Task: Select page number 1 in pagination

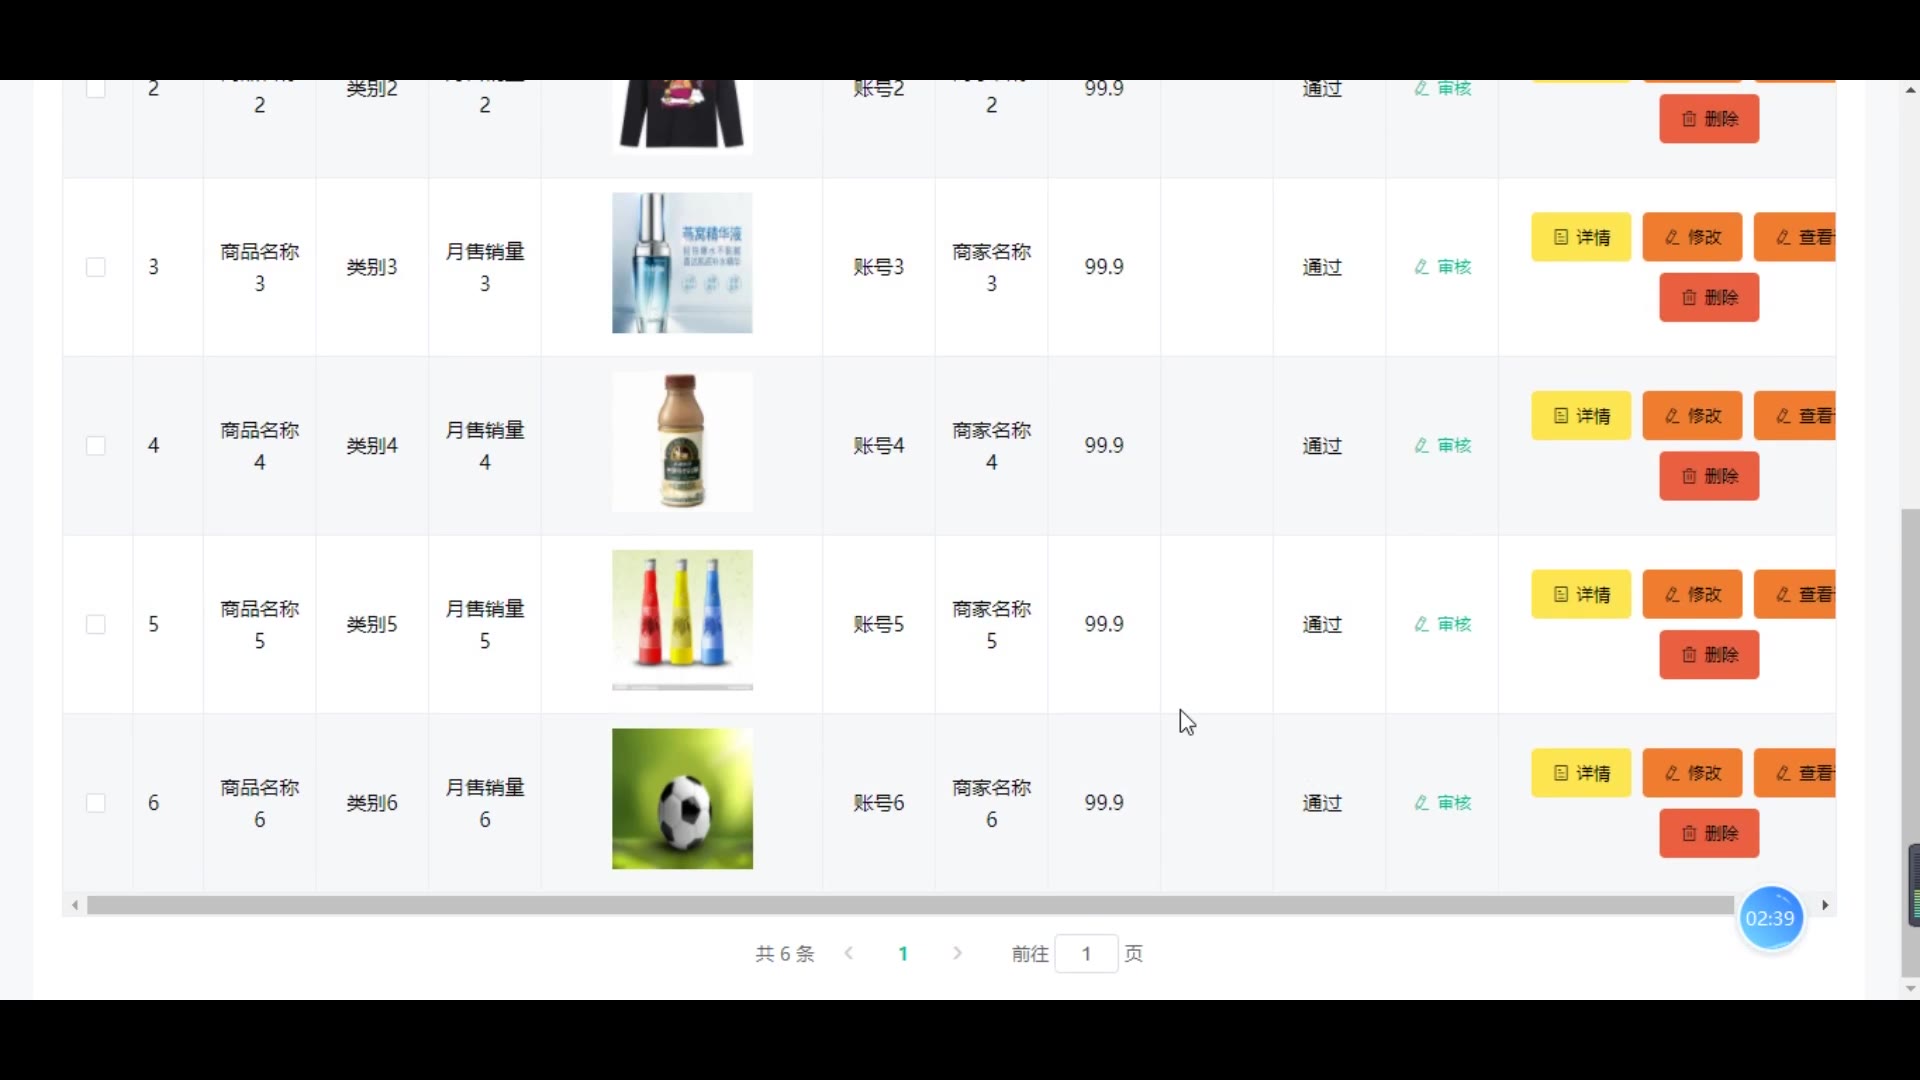Action: click(x=903, y=954)
